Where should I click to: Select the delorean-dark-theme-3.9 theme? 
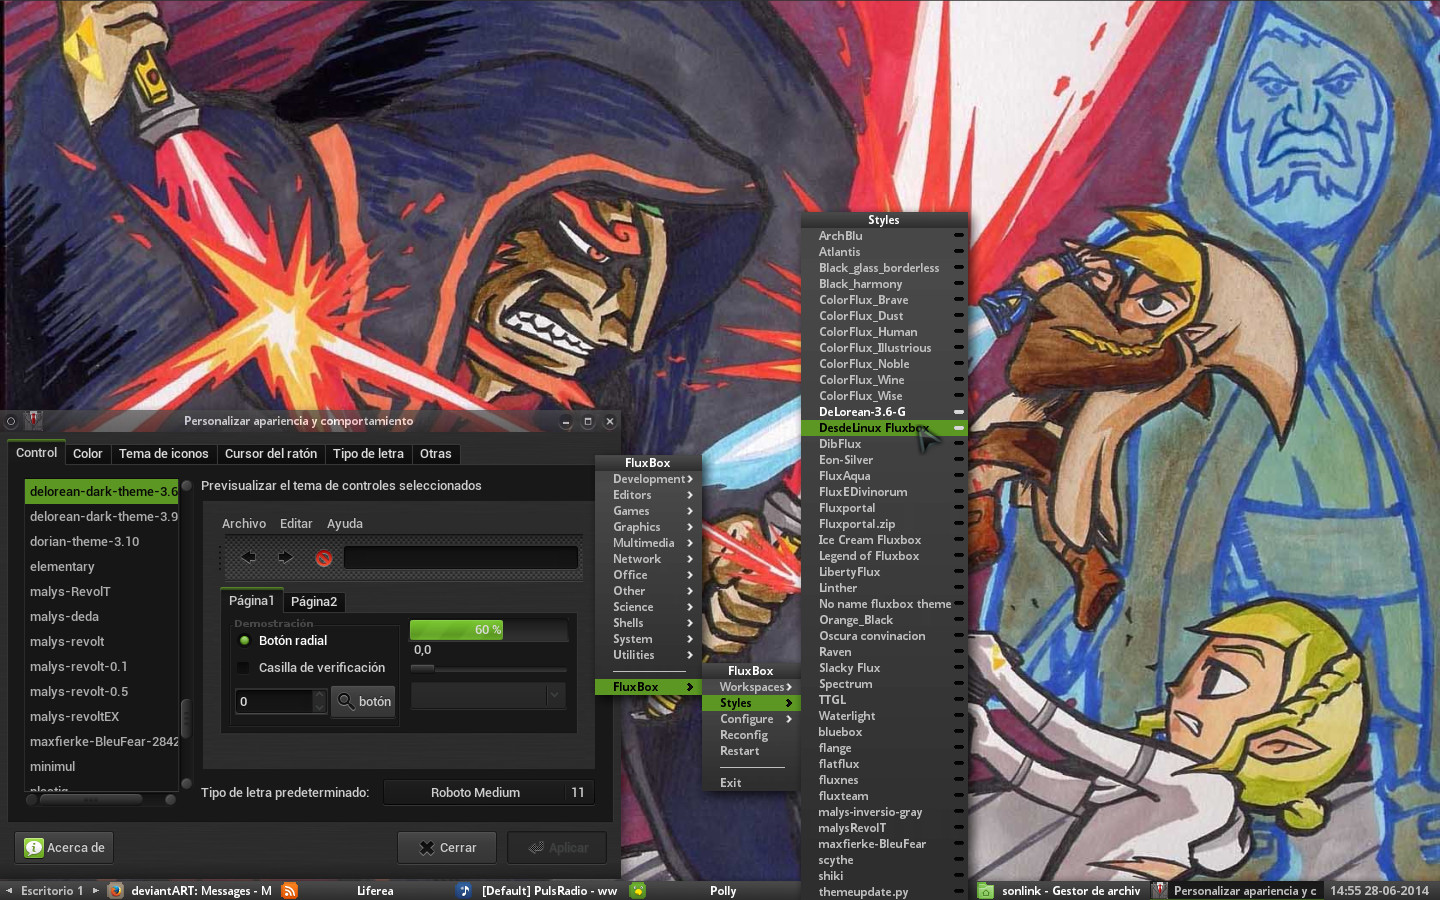(102, 517)
